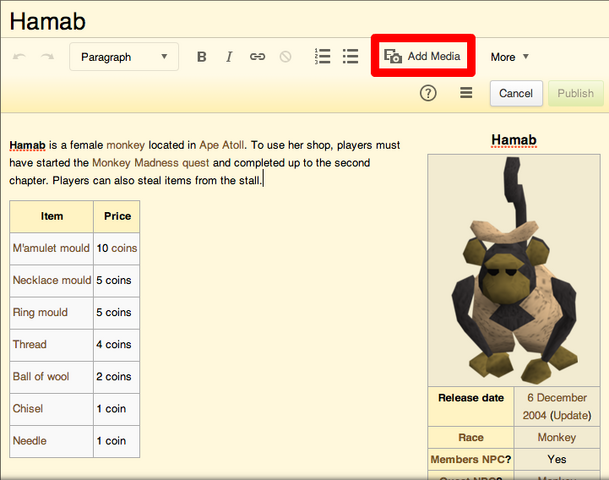
Task: Clear formatting with the circle-slash icon
Action: pos(285,57)
